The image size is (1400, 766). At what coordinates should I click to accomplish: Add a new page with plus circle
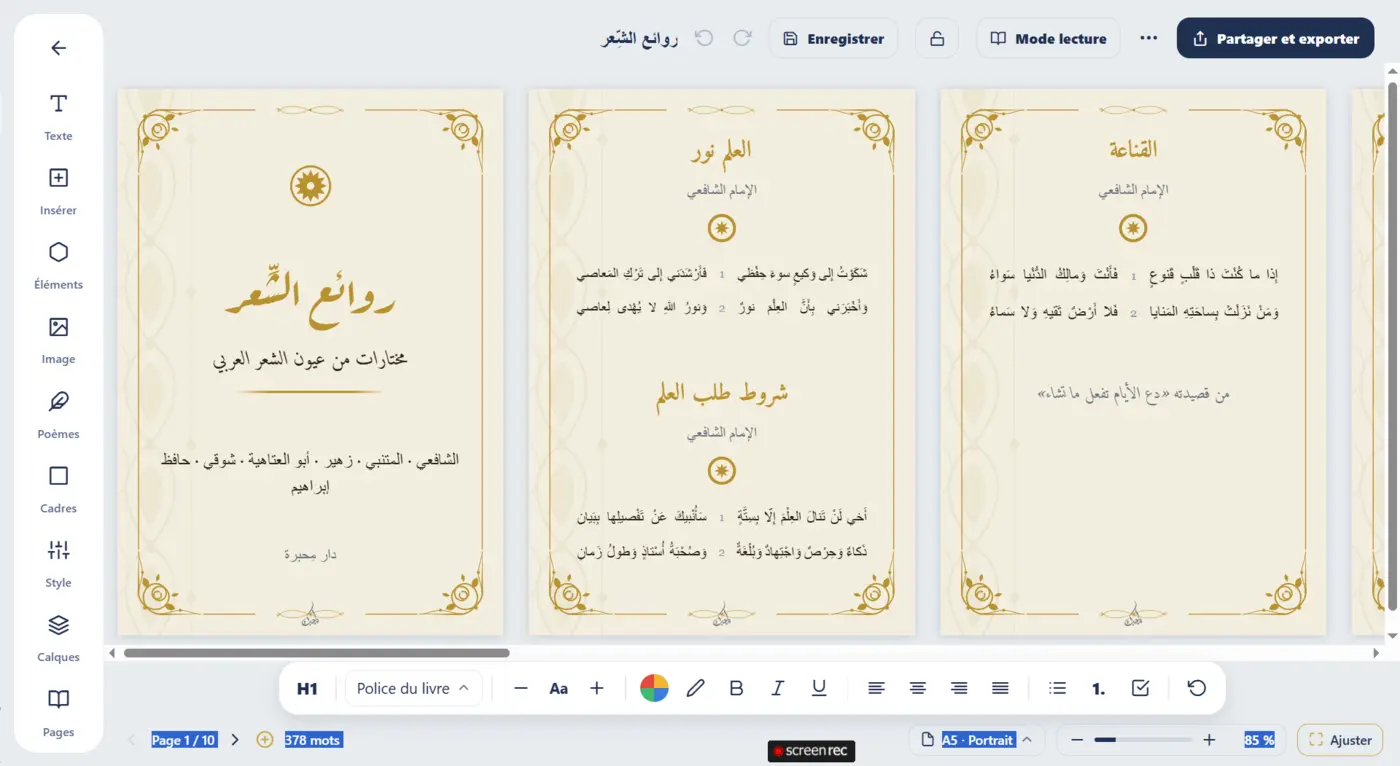(x=265, y=740)
